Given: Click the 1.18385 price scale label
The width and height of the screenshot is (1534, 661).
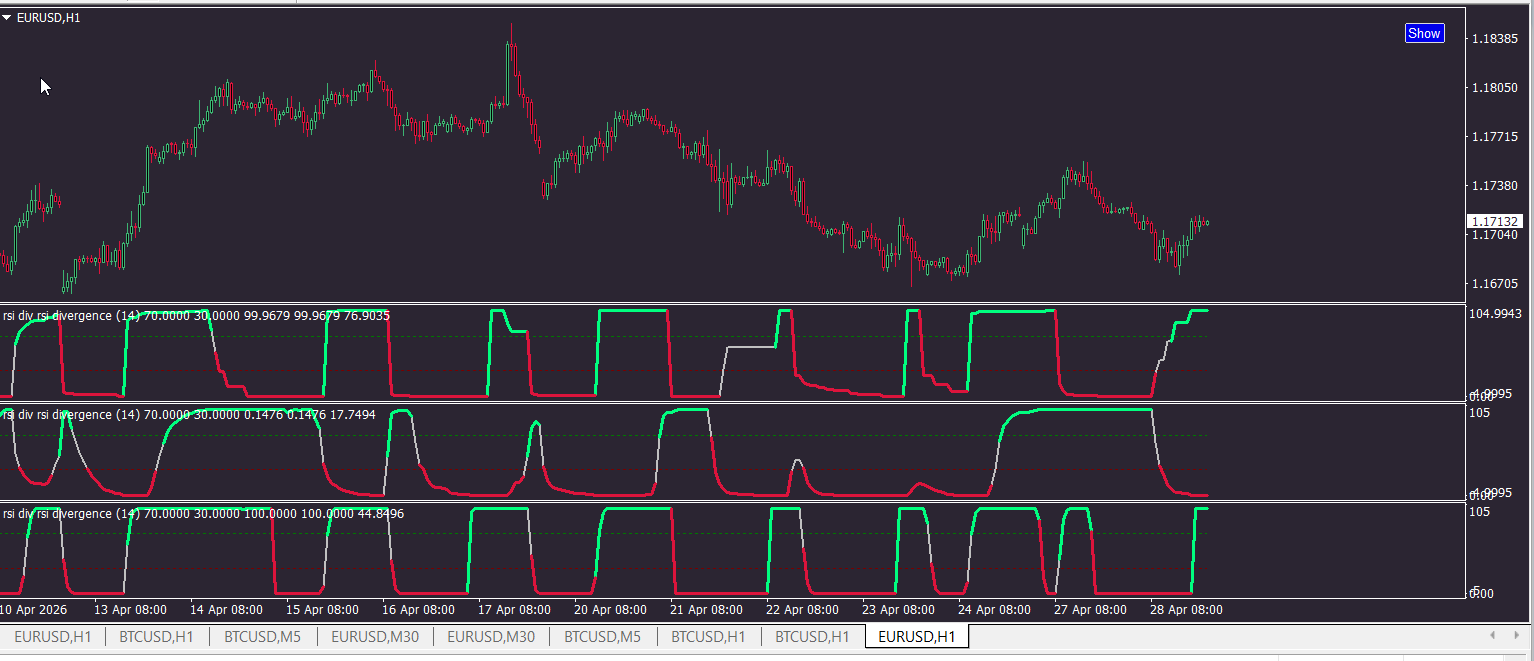Looking at the screenshot, I should click(1494, 39).
